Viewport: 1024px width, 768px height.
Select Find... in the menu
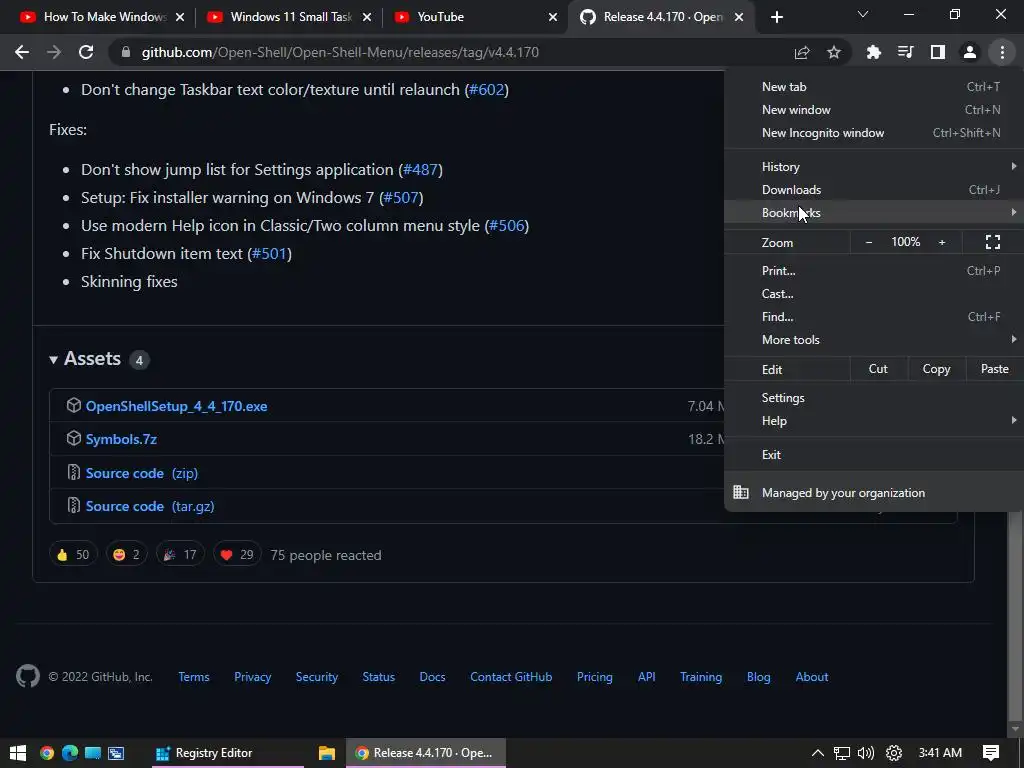coord(874,316)
